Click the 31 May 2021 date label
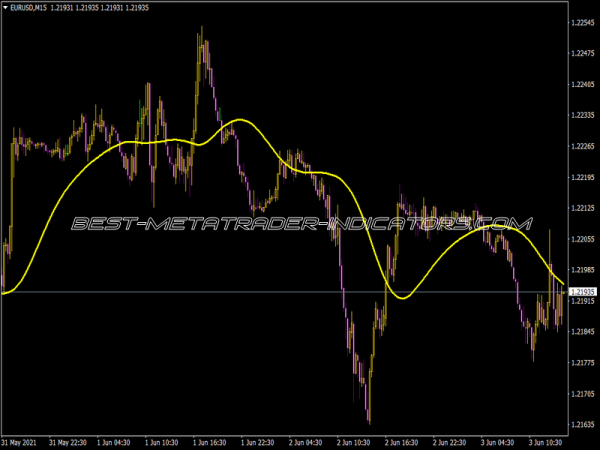 point(21,441)
